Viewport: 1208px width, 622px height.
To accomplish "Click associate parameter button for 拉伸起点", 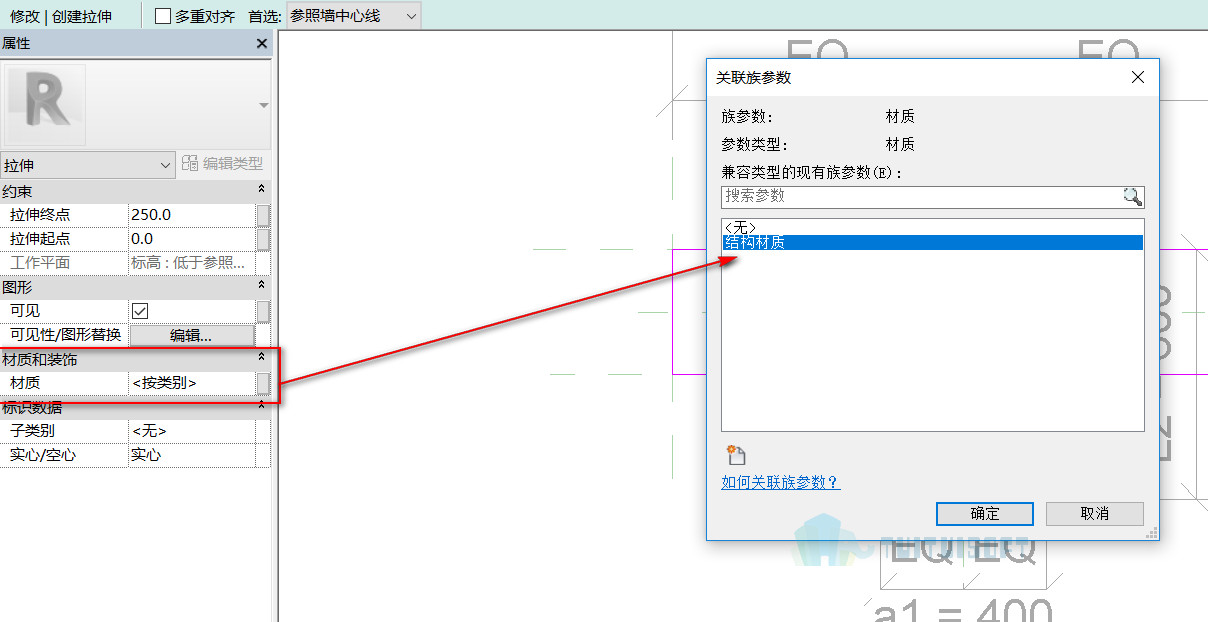I will tap(263, 239).
